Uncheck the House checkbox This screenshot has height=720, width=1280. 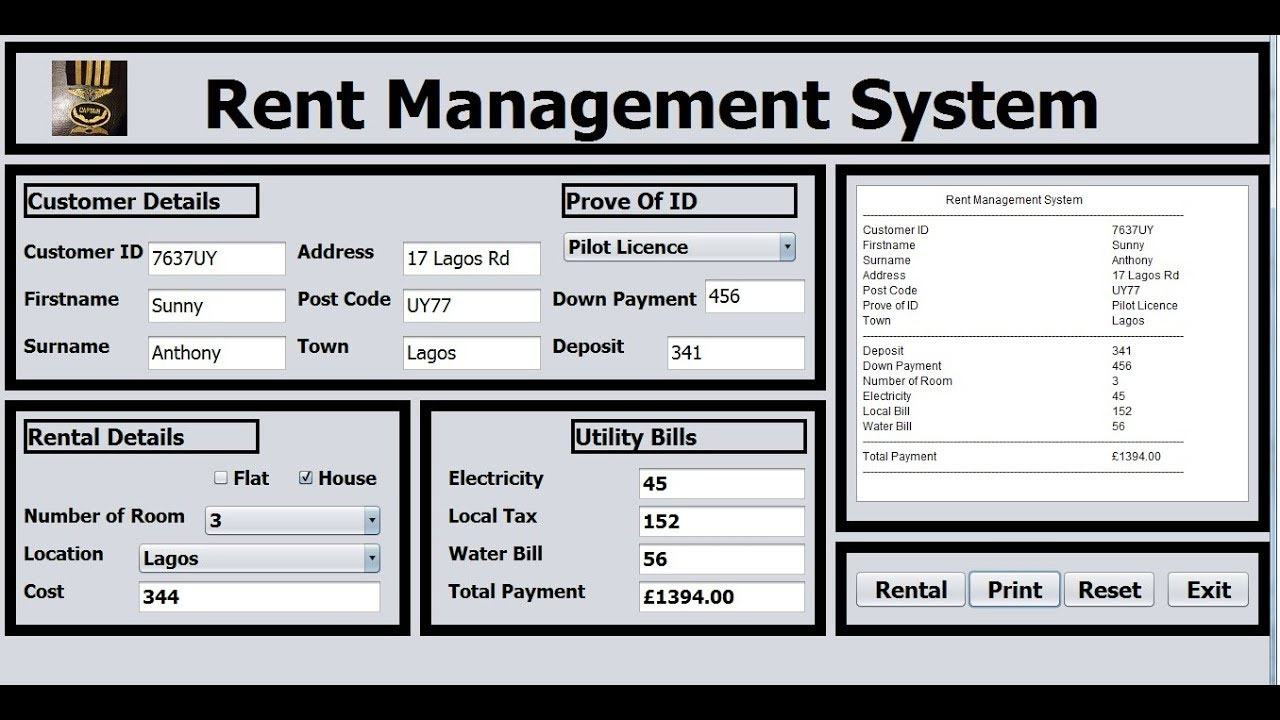click(x=306, y=478)
